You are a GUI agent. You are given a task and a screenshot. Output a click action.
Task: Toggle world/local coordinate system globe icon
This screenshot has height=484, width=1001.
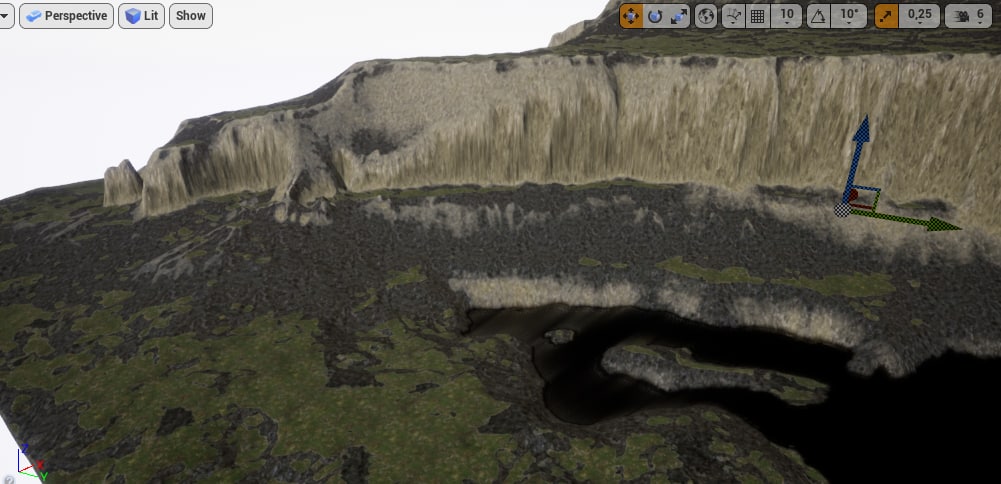(x=705, y=16)
